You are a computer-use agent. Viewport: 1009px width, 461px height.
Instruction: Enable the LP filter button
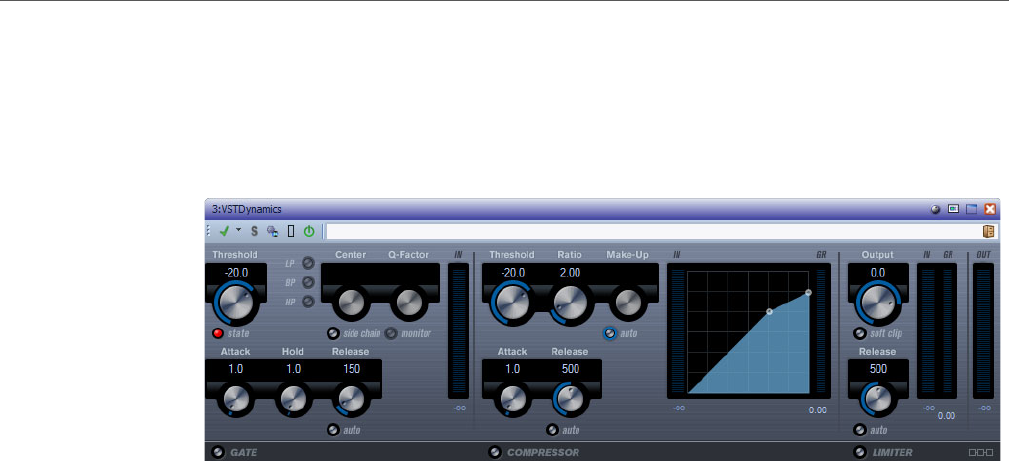[x=308, y=263]
